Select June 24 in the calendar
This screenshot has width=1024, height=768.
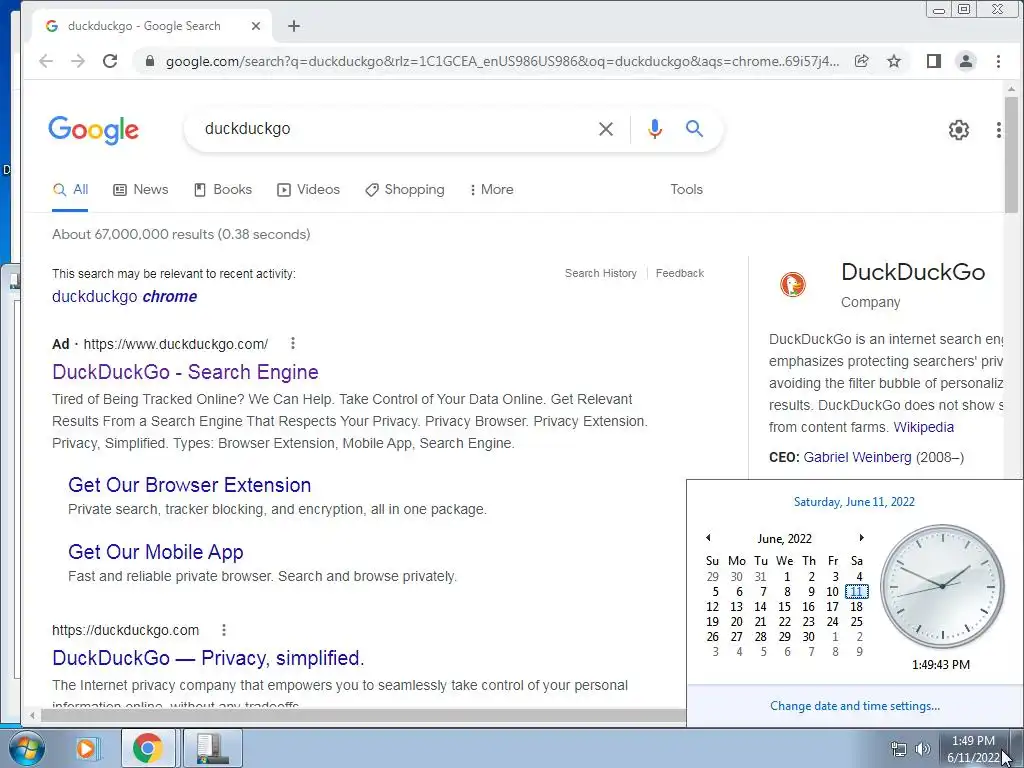pos(832,622)
